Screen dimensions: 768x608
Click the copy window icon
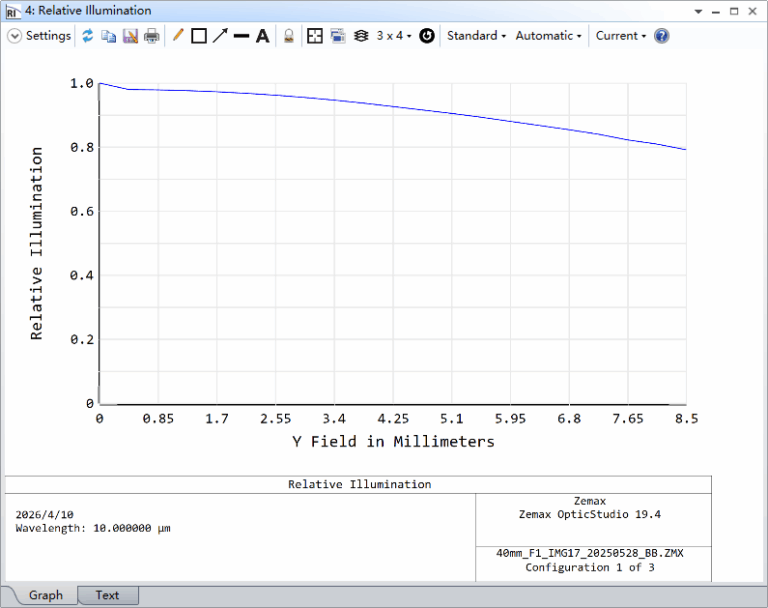(x=109, y=36)
